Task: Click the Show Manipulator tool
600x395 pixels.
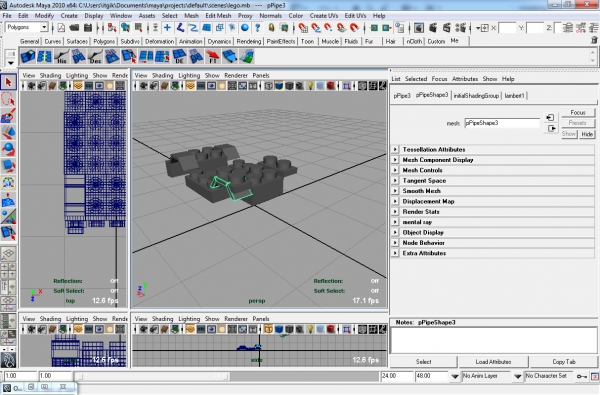Action: [x=8, y=216]
